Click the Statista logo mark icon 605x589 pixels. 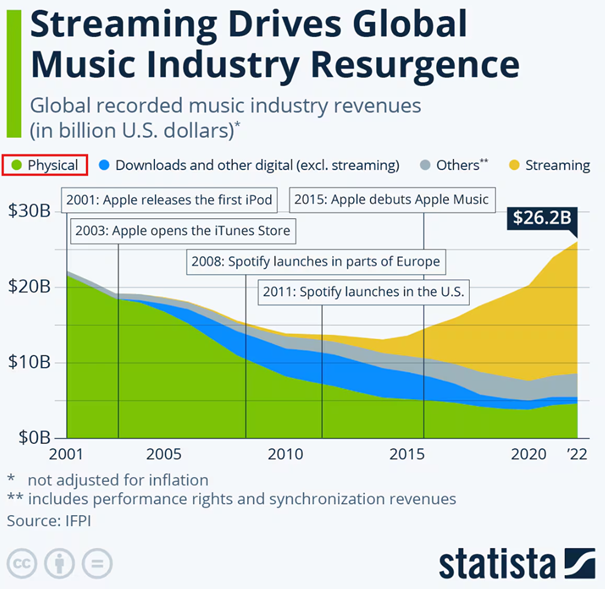(x=578, y=563)
